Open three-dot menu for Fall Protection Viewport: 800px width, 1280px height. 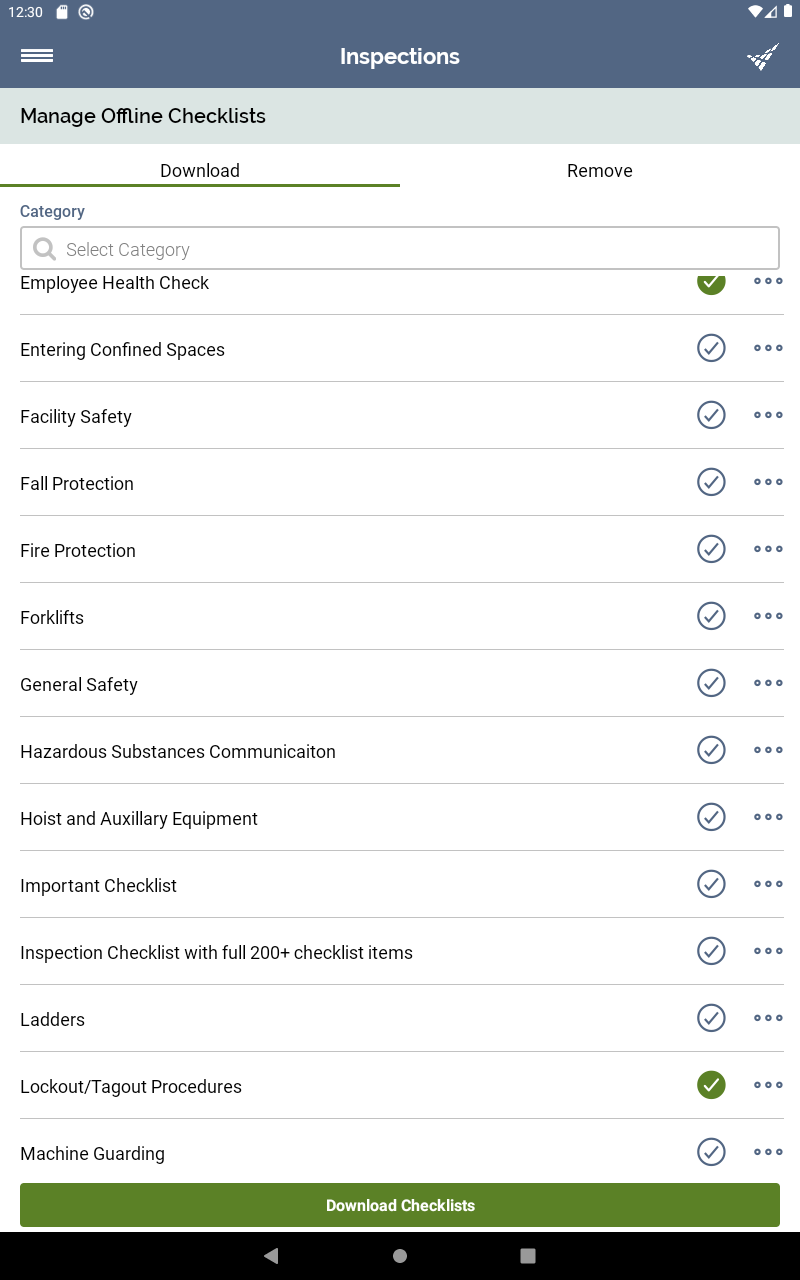pyautogui.click(x=768, y=482)
